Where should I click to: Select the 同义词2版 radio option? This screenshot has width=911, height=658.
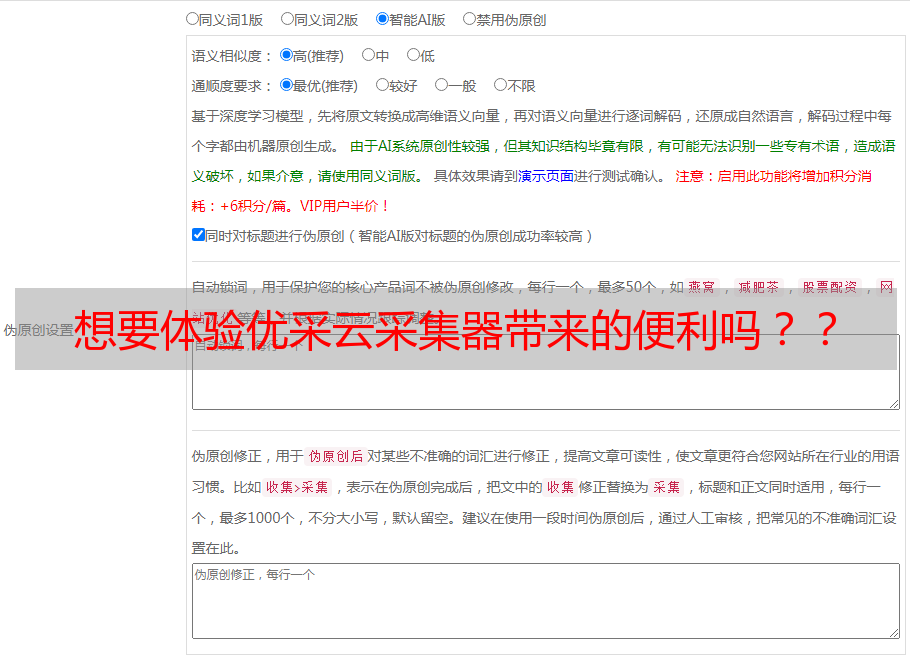click(x=287, y=19)
